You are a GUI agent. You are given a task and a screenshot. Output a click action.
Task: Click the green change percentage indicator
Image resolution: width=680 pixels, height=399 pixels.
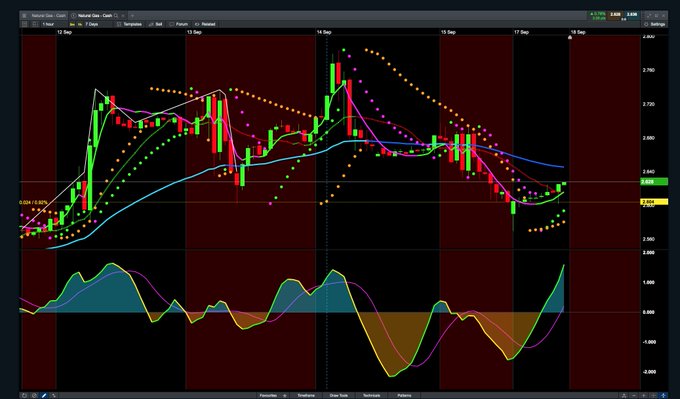pyautogui.click(x=597, y=16)
